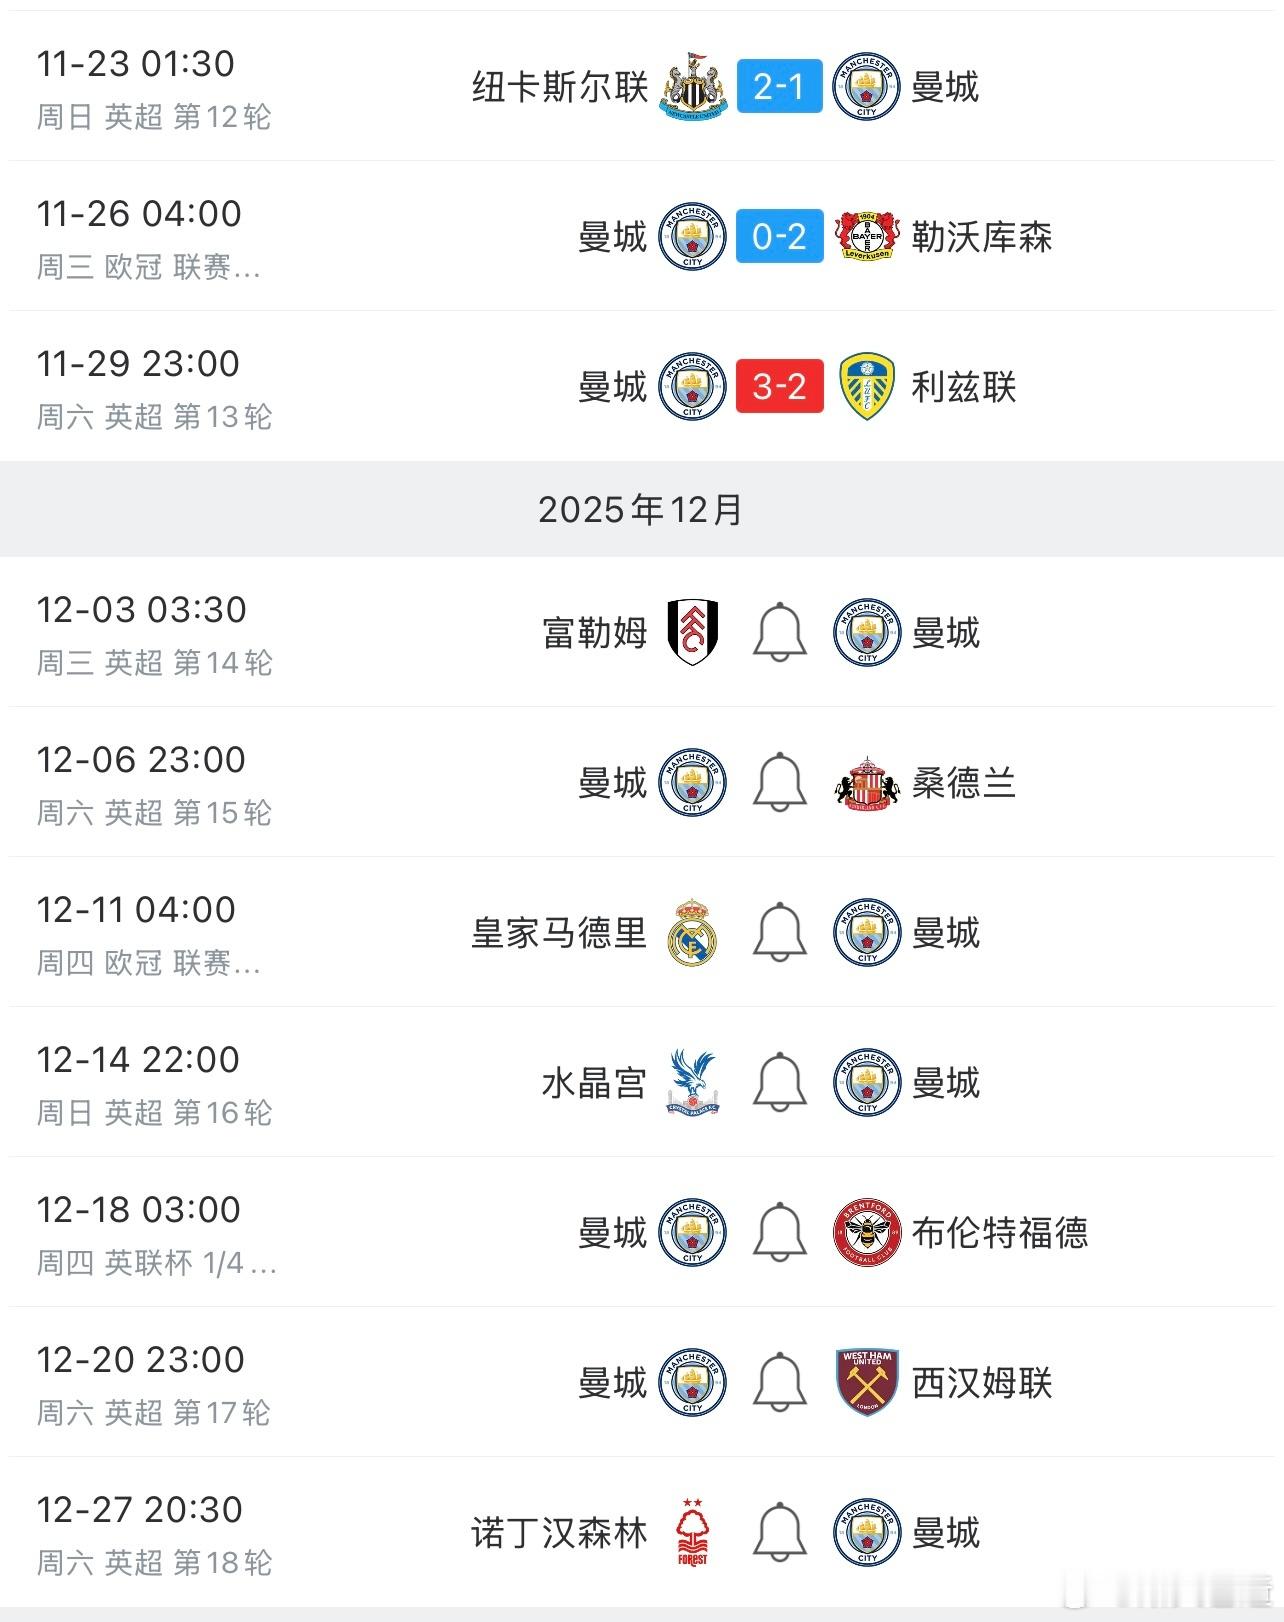This screenshot has width=1284, height=1622.
Task: Open the red 3-2 score badge
Action: [x=779, y=386]
